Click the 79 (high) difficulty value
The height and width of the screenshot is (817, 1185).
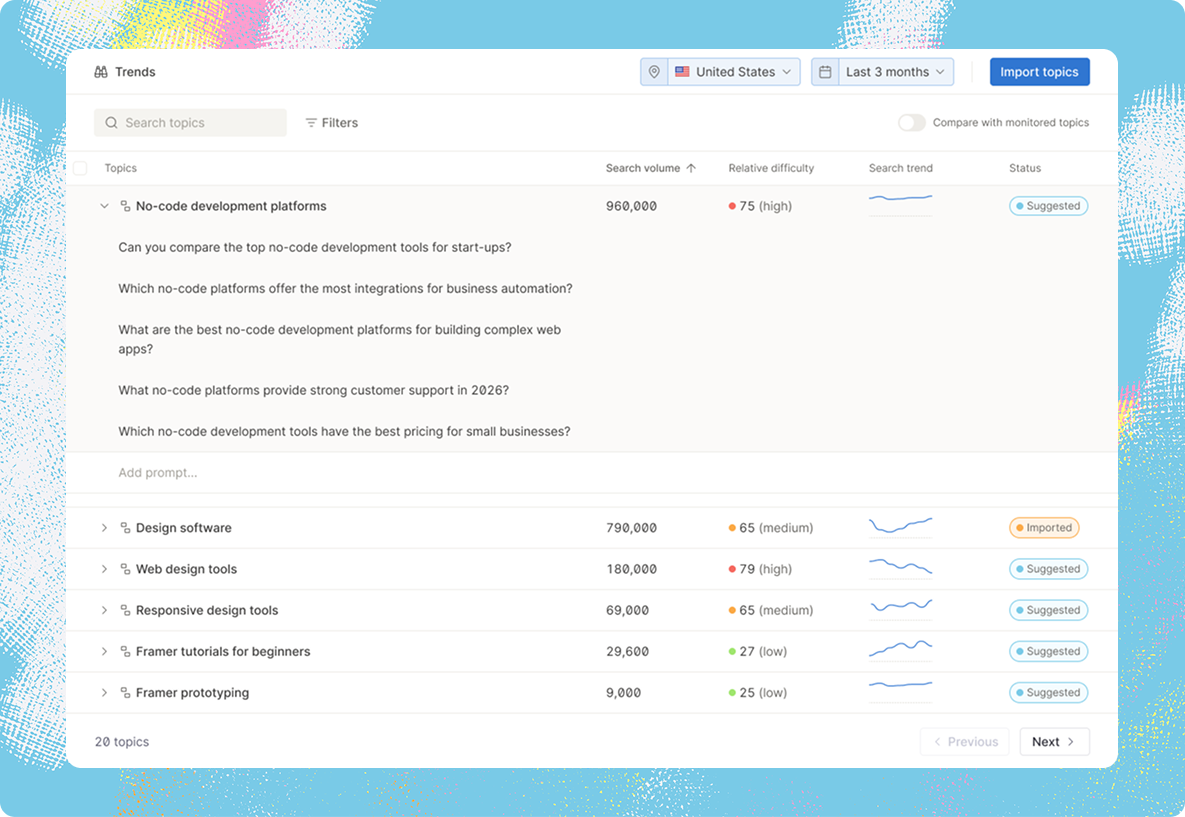[x=760, y=569]
